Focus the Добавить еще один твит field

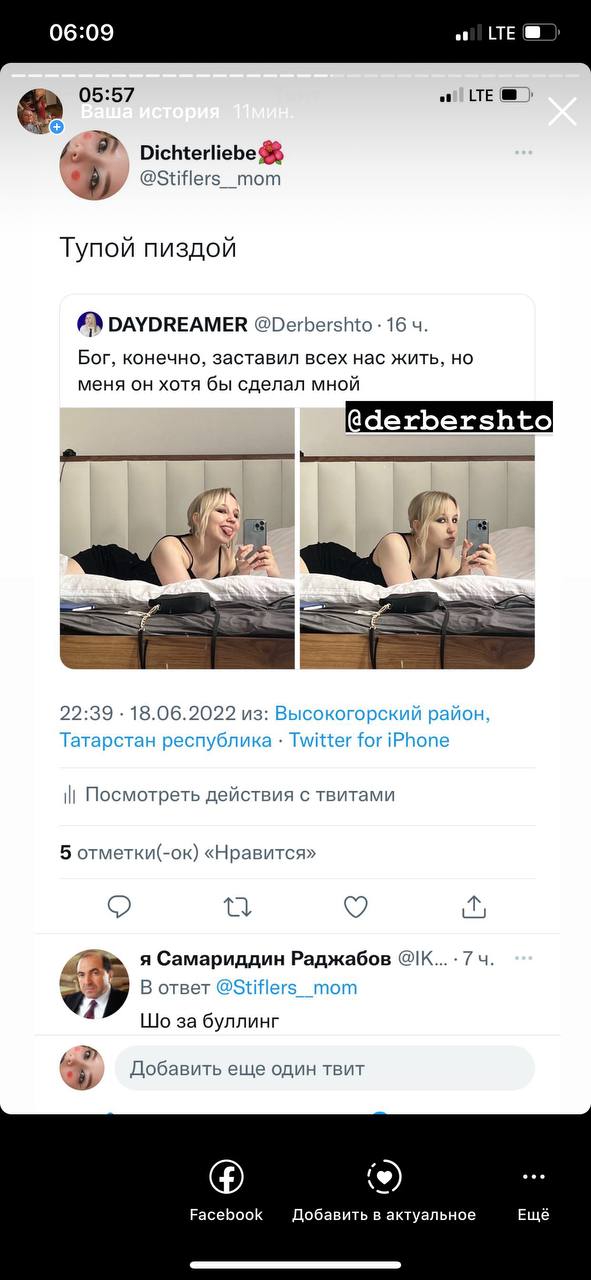click(x=324, y=1068)
